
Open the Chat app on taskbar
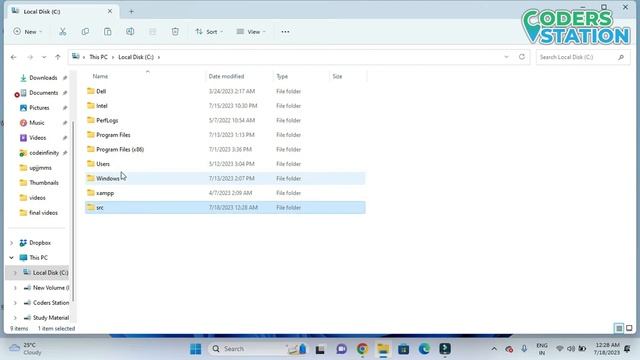pos(342,349)
